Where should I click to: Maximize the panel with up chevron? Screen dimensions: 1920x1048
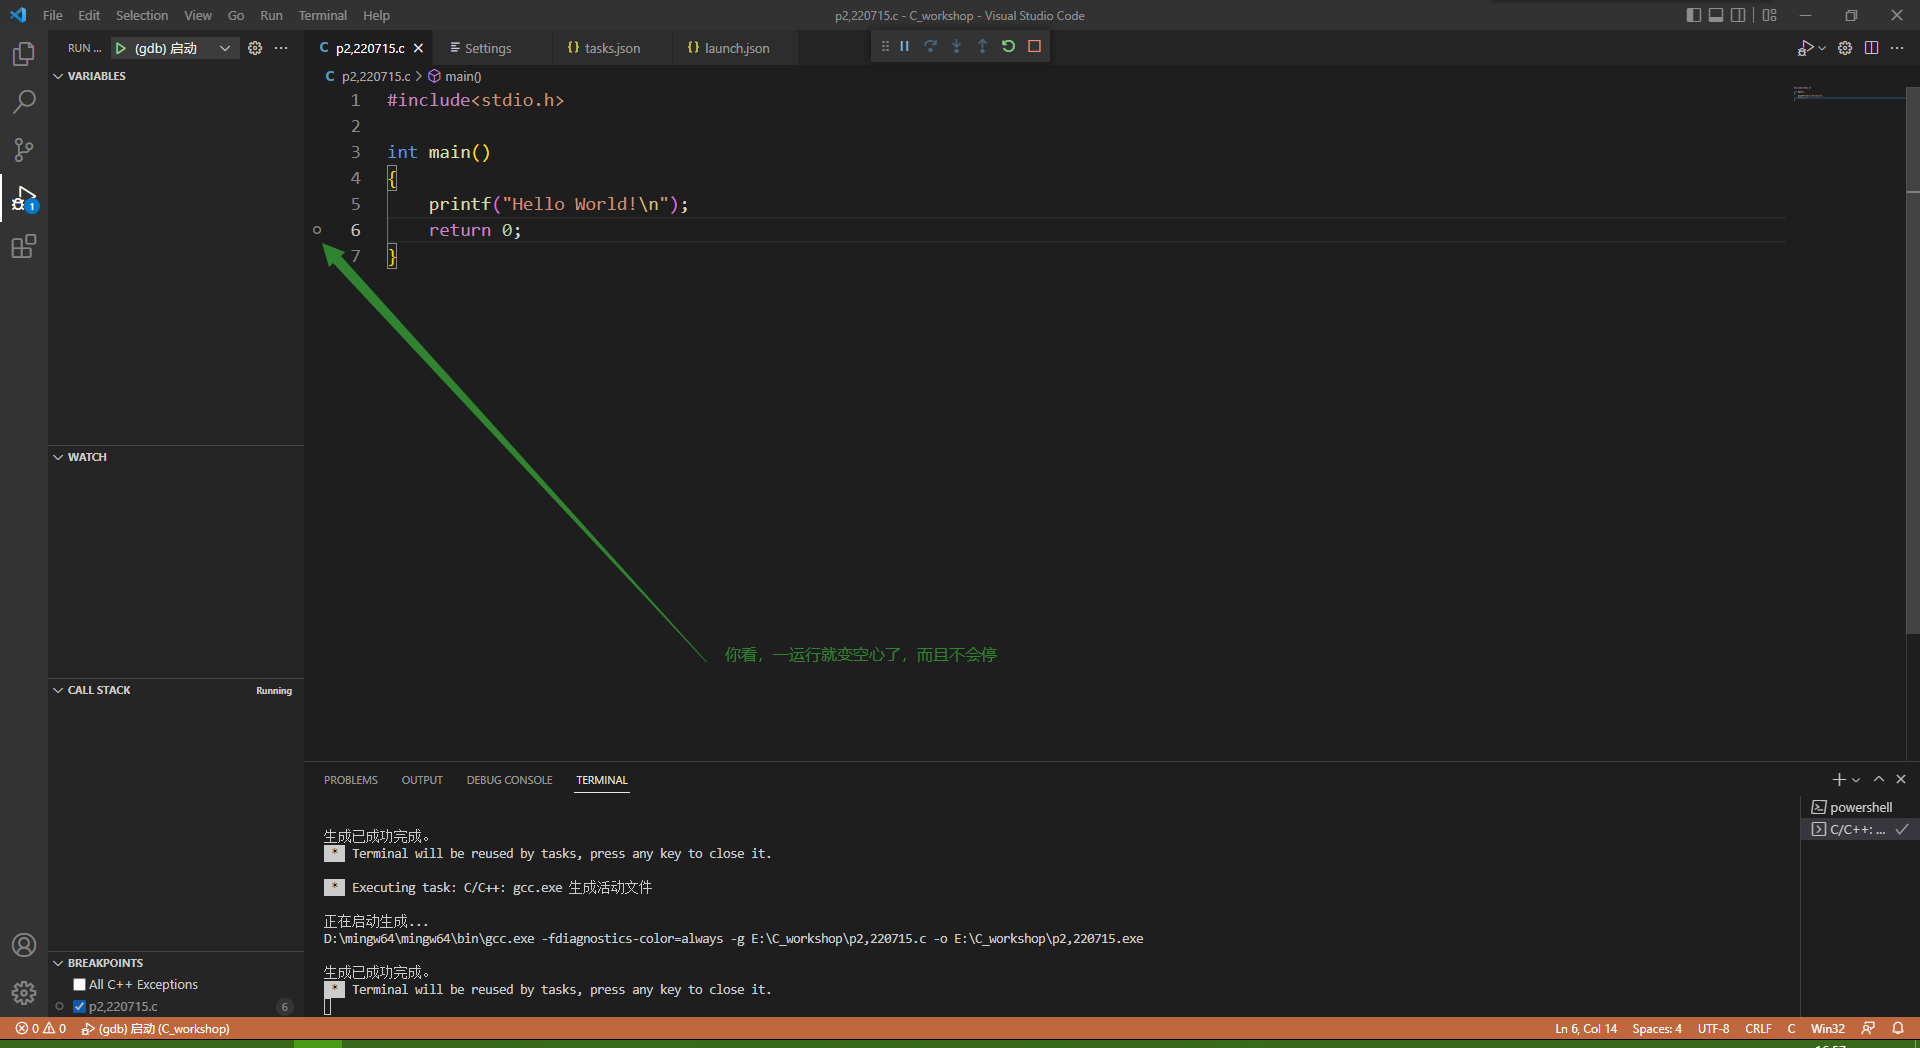pos(1879,779)
